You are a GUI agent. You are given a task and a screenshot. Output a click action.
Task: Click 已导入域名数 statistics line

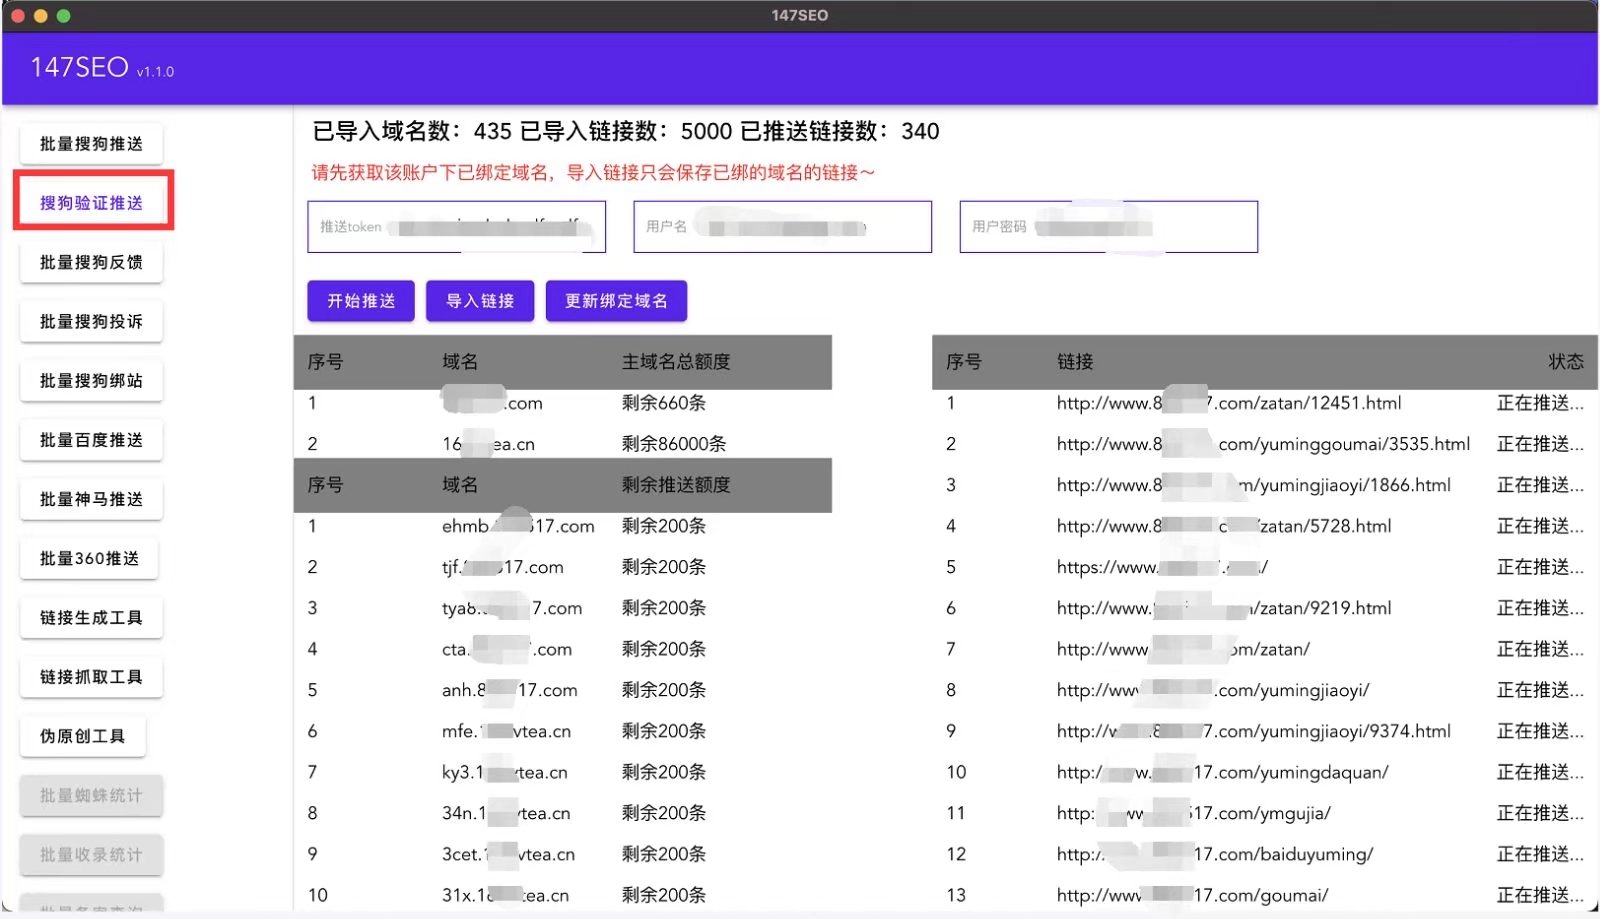coord(626,131)
